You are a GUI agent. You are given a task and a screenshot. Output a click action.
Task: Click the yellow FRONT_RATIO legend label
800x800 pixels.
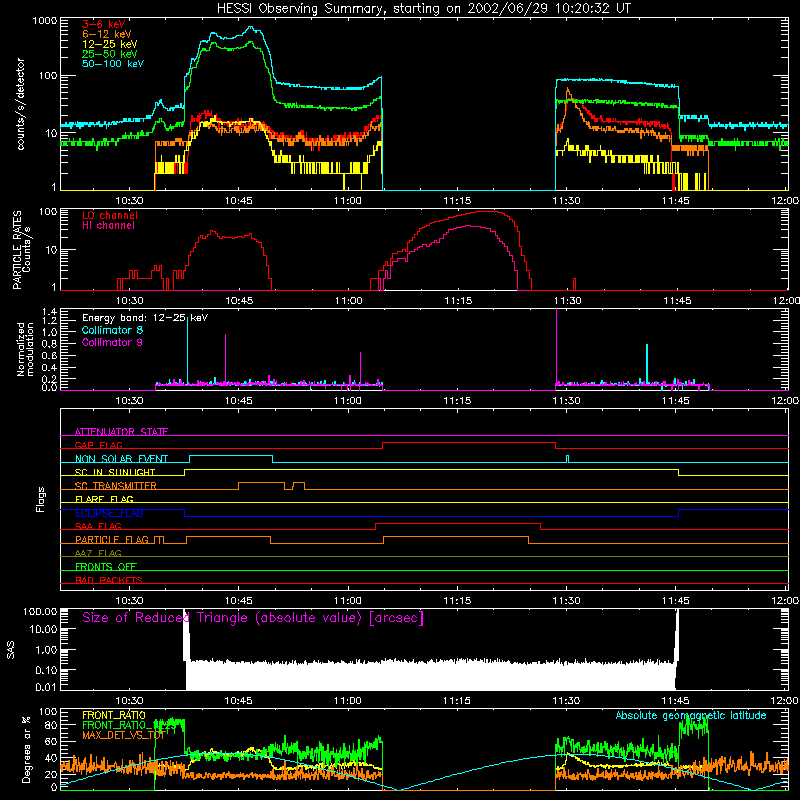click(114, 715)
